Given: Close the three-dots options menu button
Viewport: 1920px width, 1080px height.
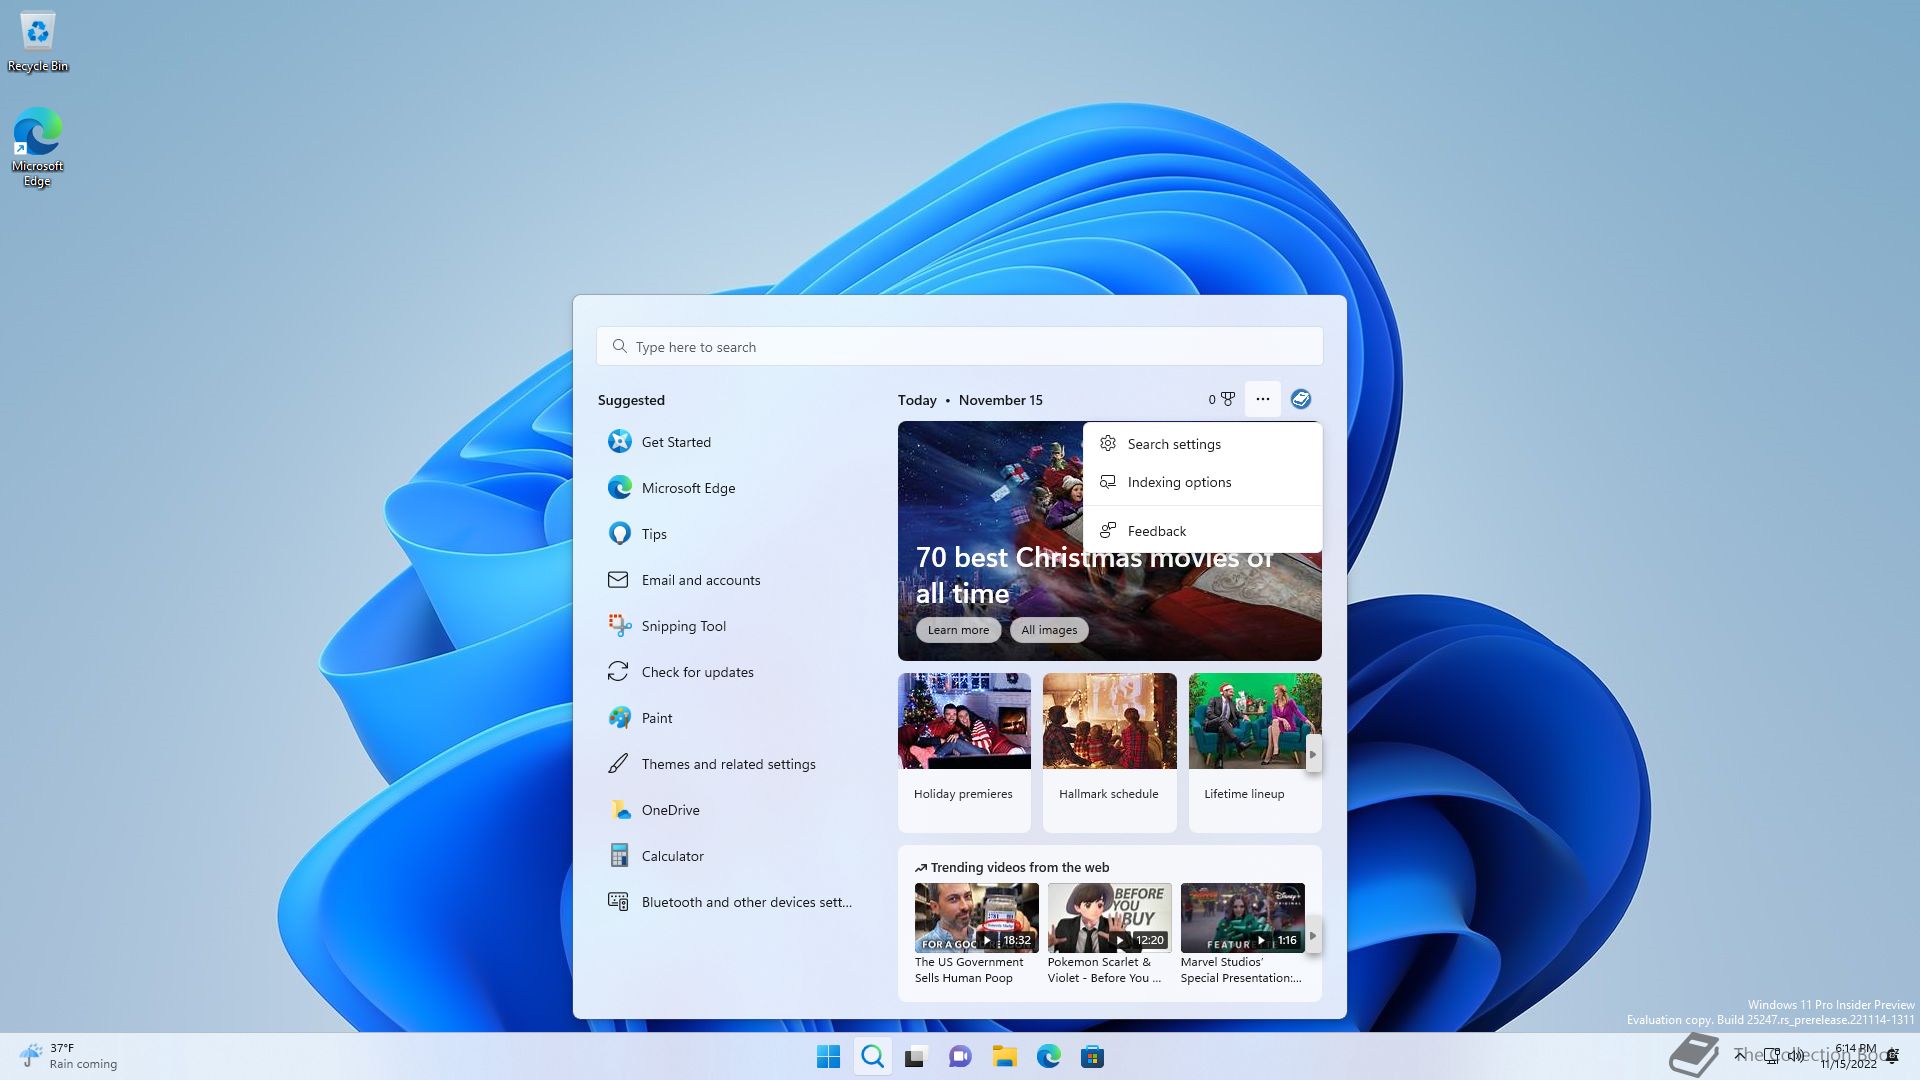Looking at the screenshot, I should click(1262, 399).
